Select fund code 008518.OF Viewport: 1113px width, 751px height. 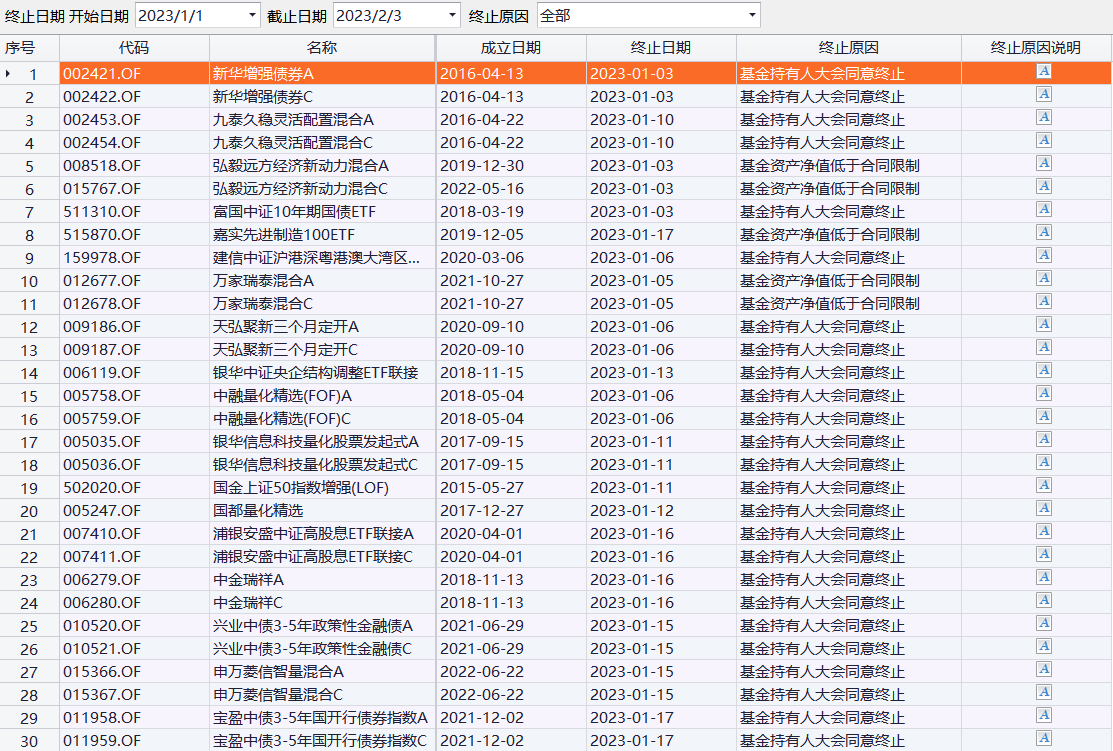[x=102, y=165]
